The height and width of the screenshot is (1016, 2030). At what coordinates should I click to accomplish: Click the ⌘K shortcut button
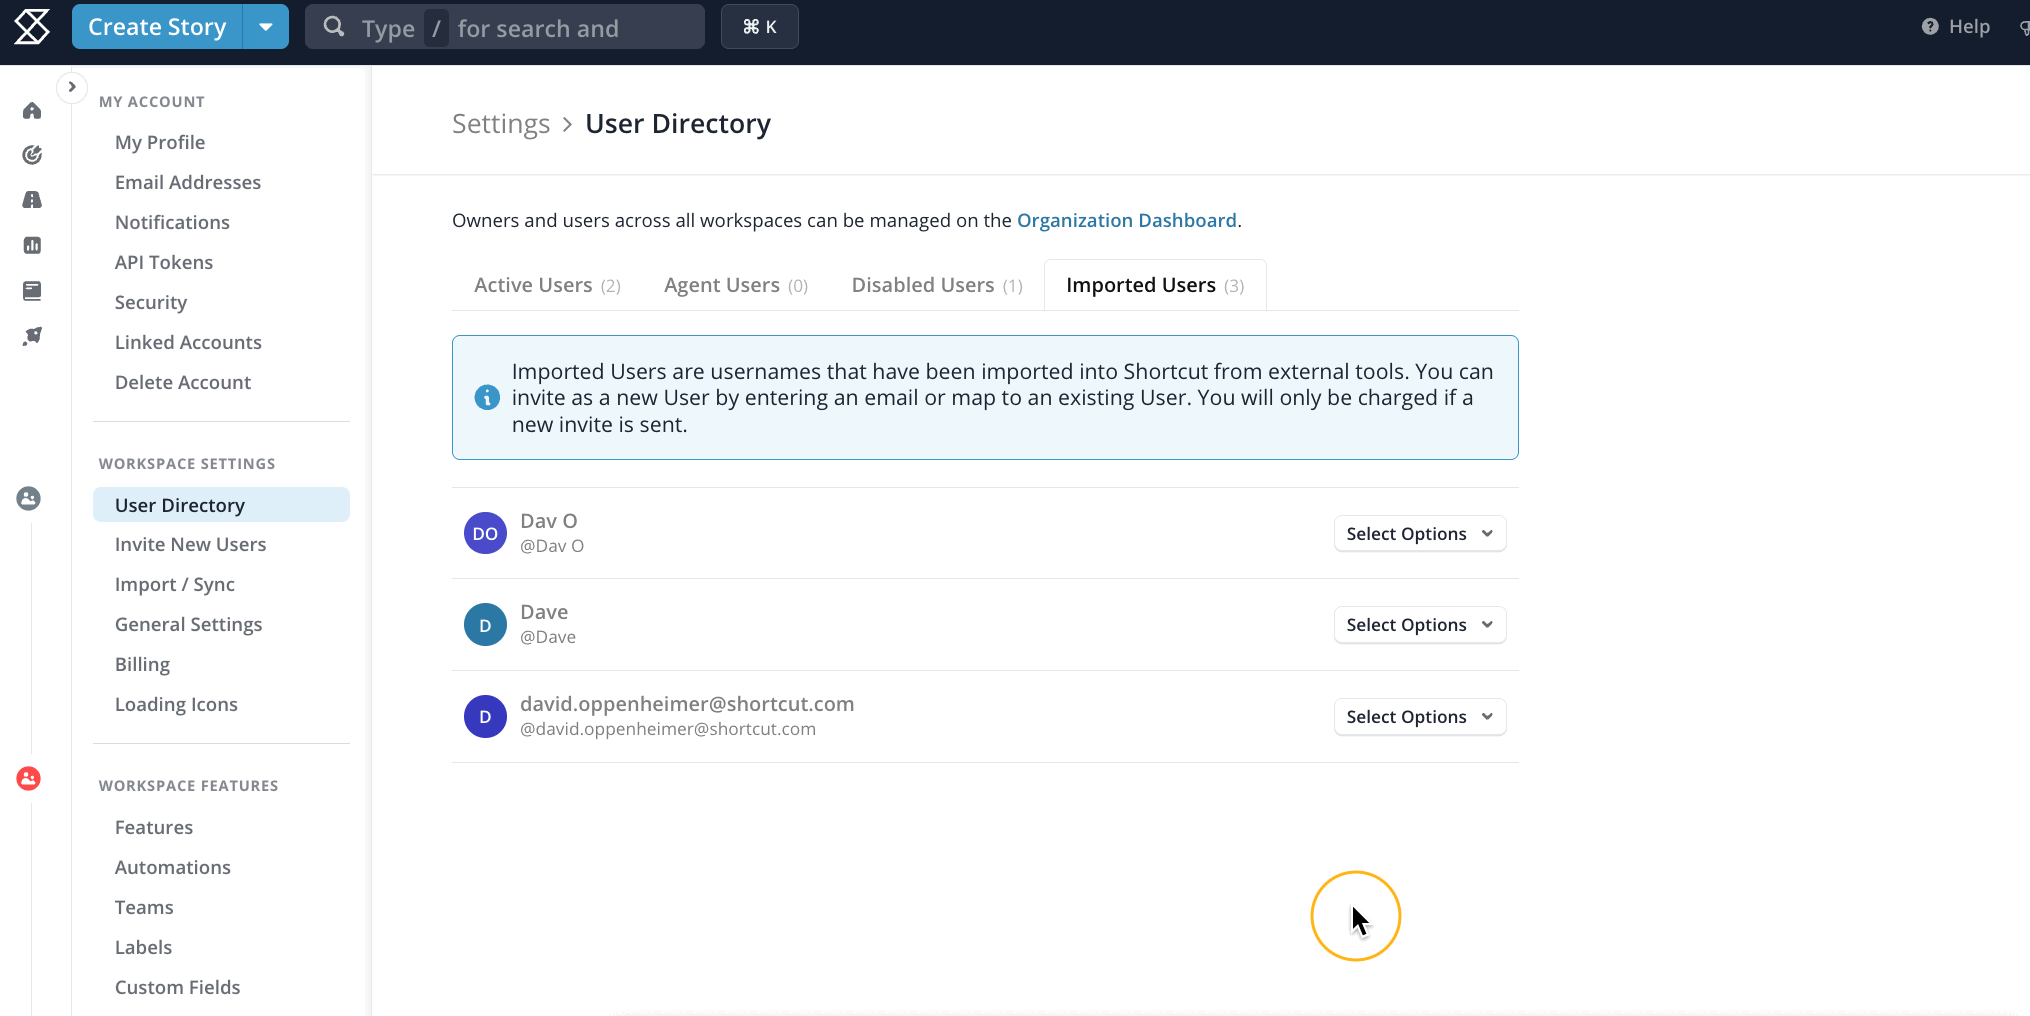pyautogui.click(x=759, y=27)
